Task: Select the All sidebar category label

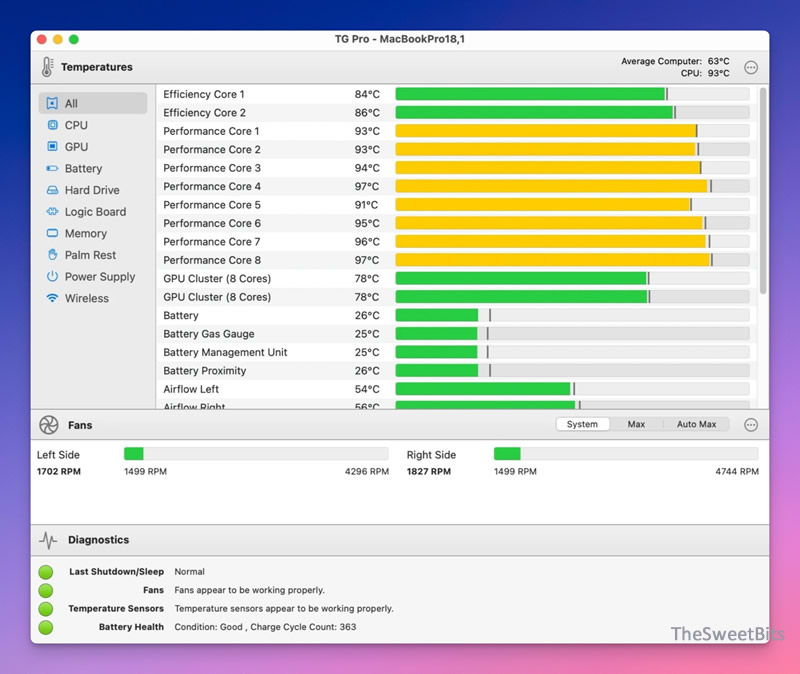Action: 71,104
